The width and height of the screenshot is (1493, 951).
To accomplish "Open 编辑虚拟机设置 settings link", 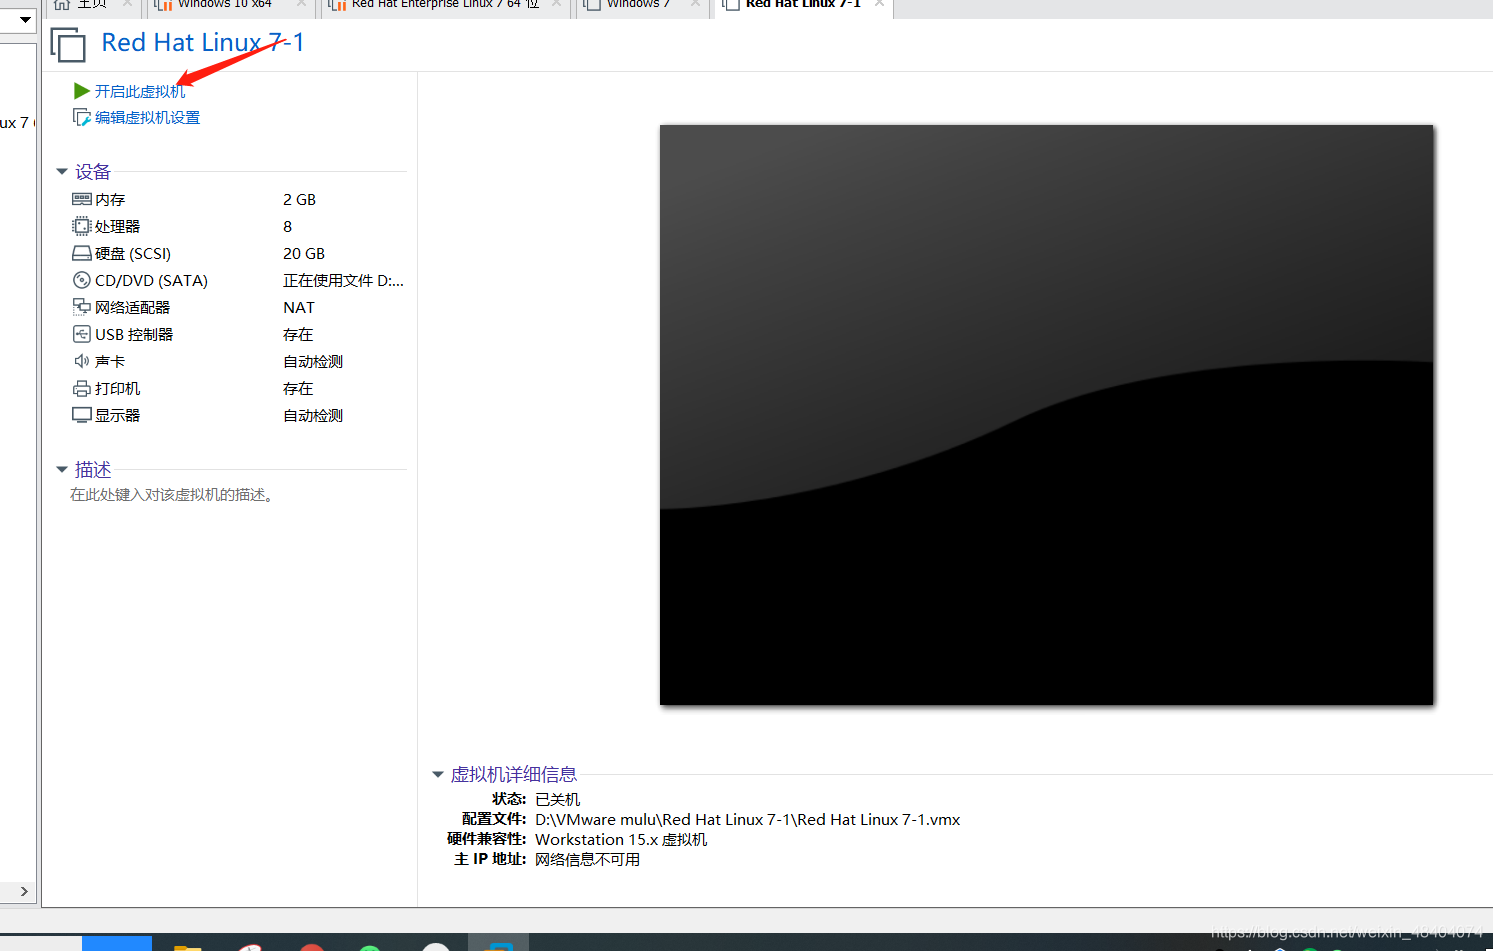I will coord(147,118).
